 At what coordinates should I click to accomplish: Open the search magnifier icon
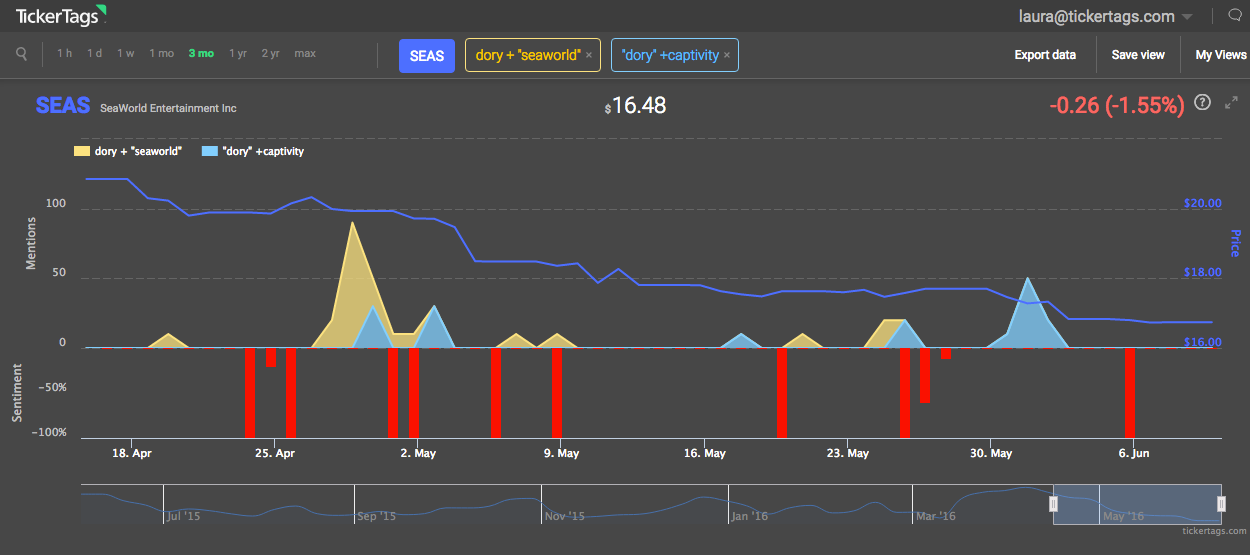22,54
